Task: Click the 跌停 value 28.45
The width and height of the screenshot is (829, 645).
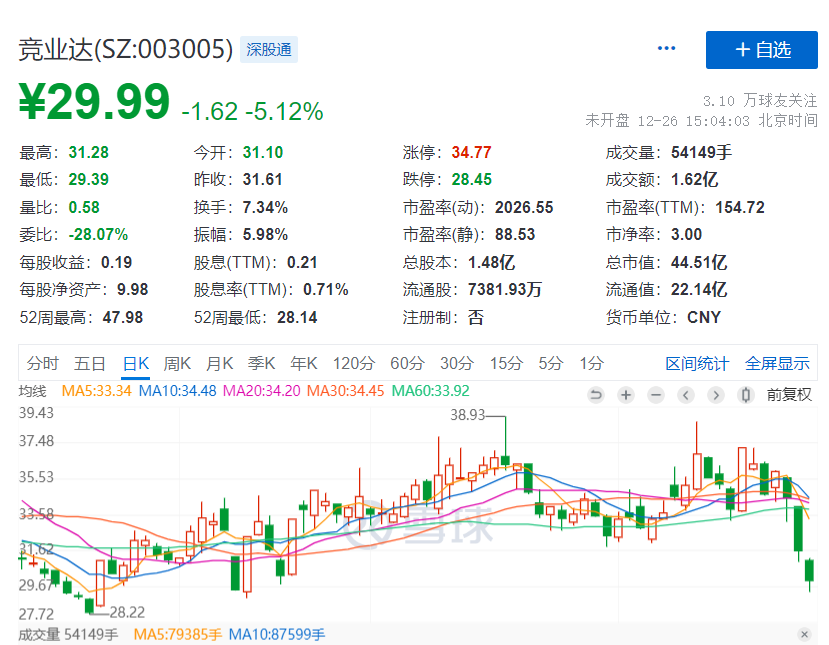Action: click(472, 180)
